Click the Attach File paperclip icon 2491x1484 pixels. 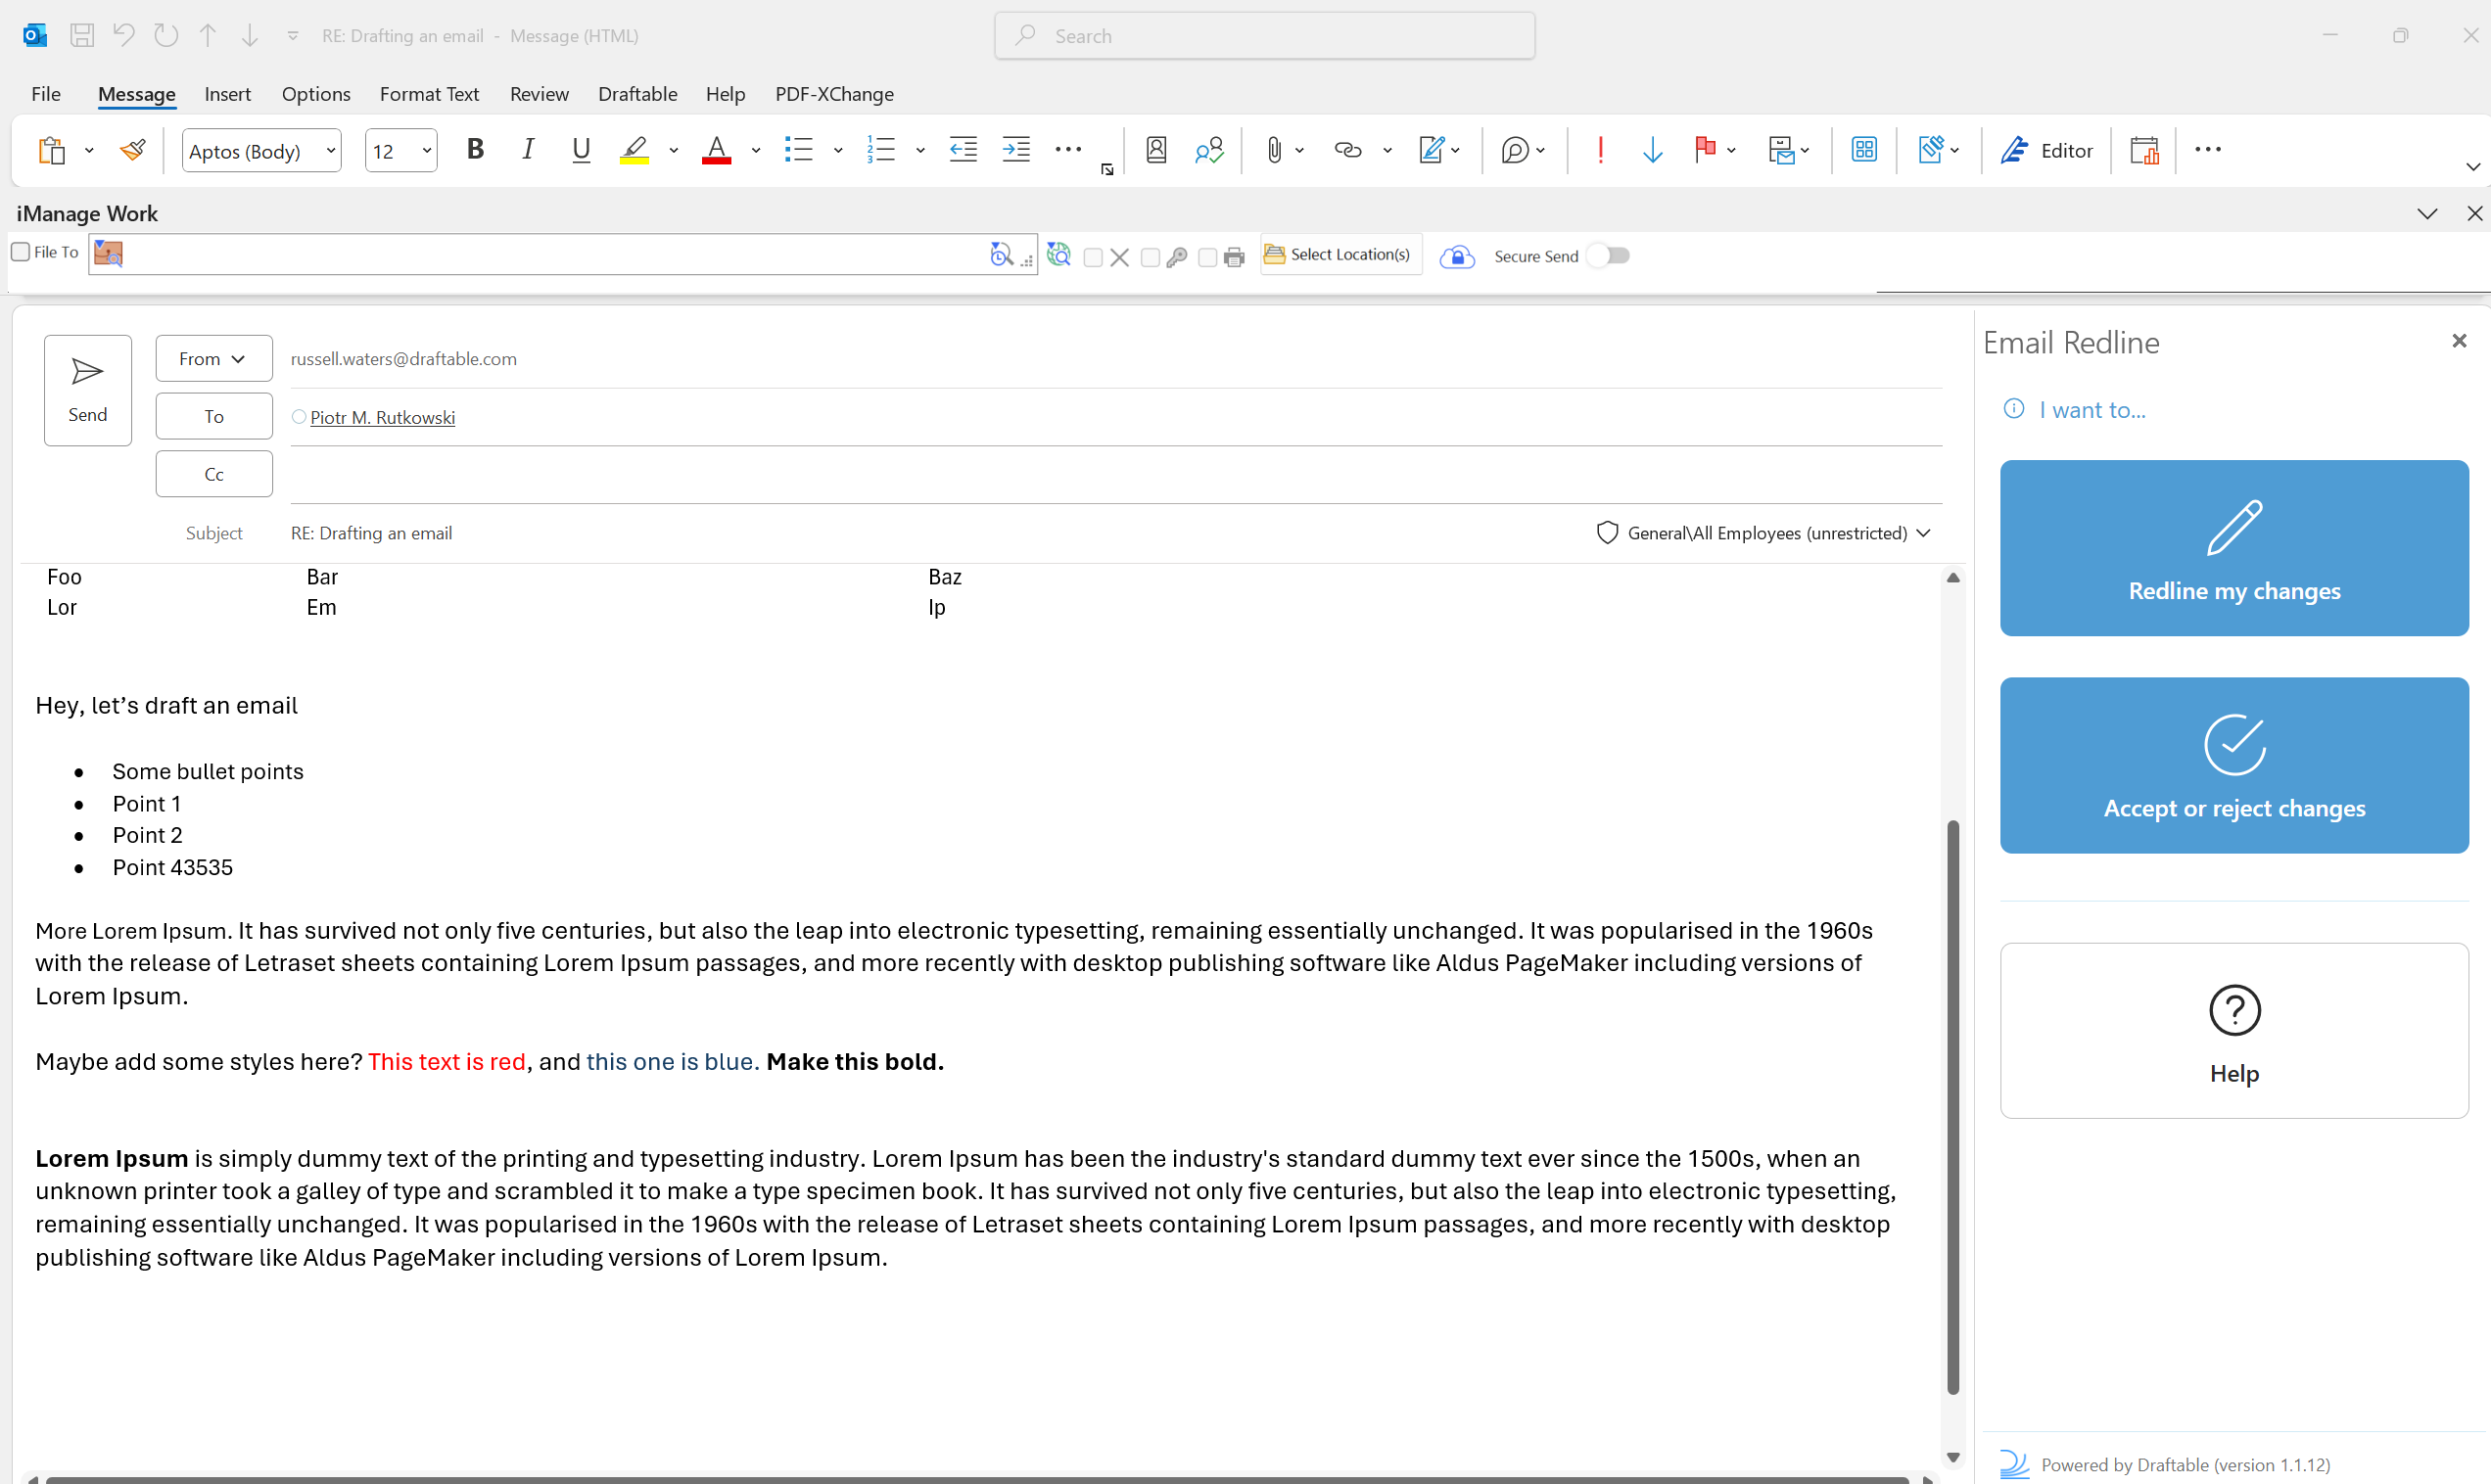point(1273,150)
